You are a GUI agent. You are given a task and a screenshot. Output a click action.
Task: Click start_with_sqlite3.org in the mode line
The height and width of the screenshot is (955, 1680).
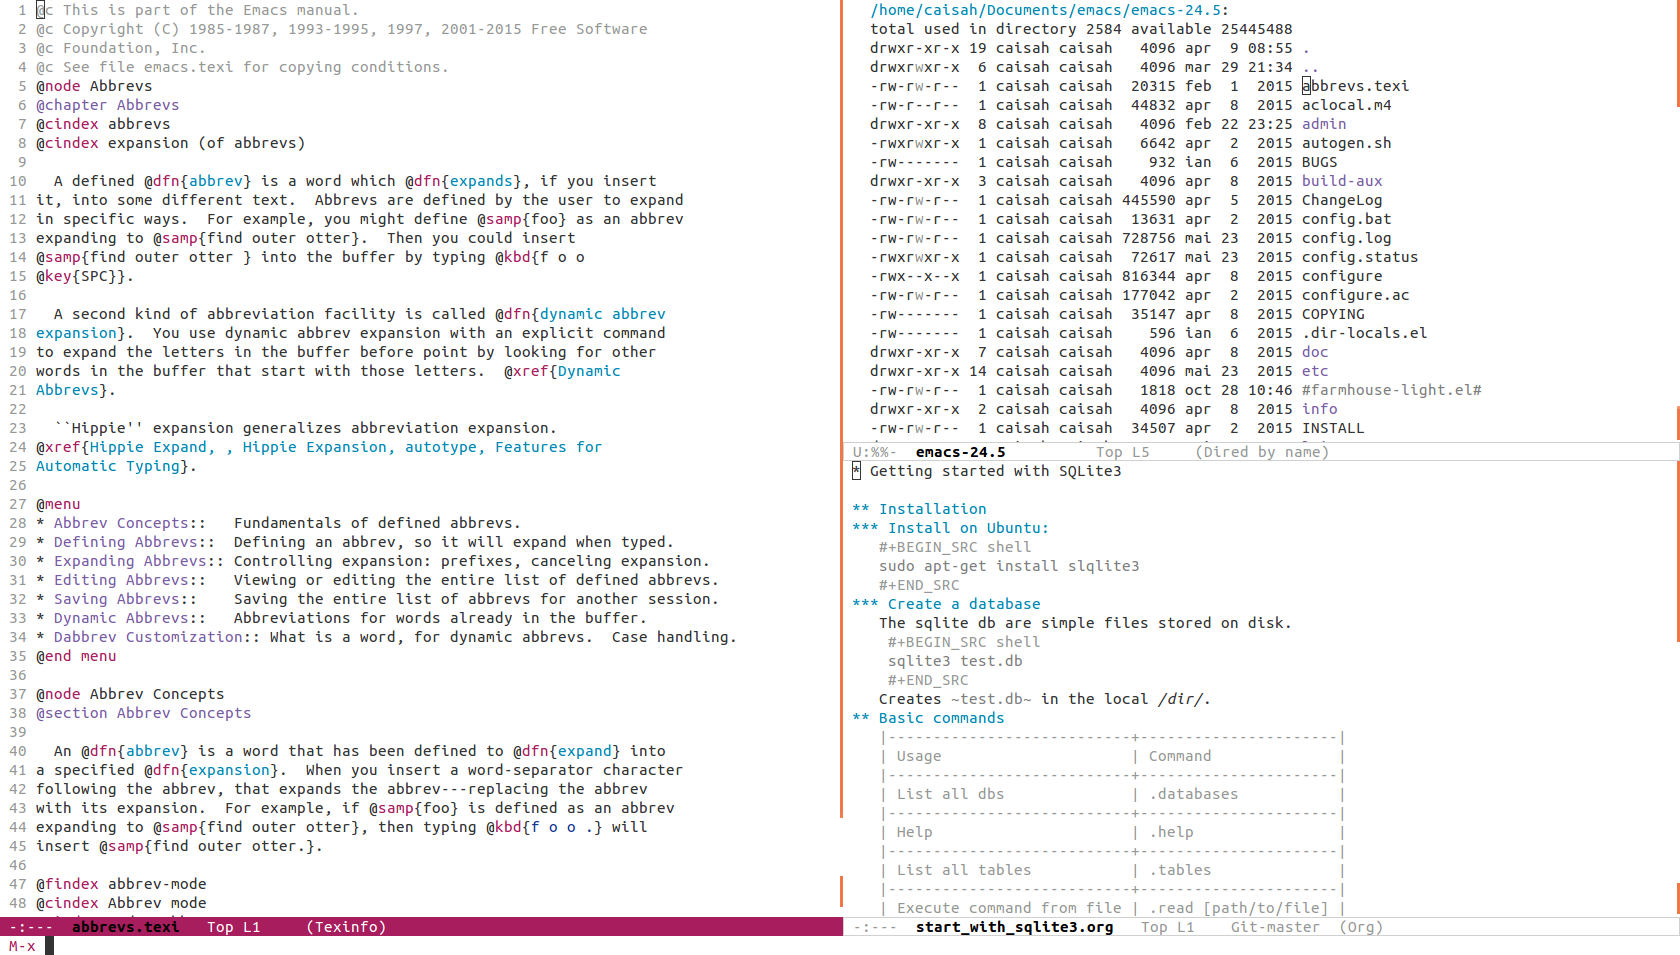click(1014, 927)
